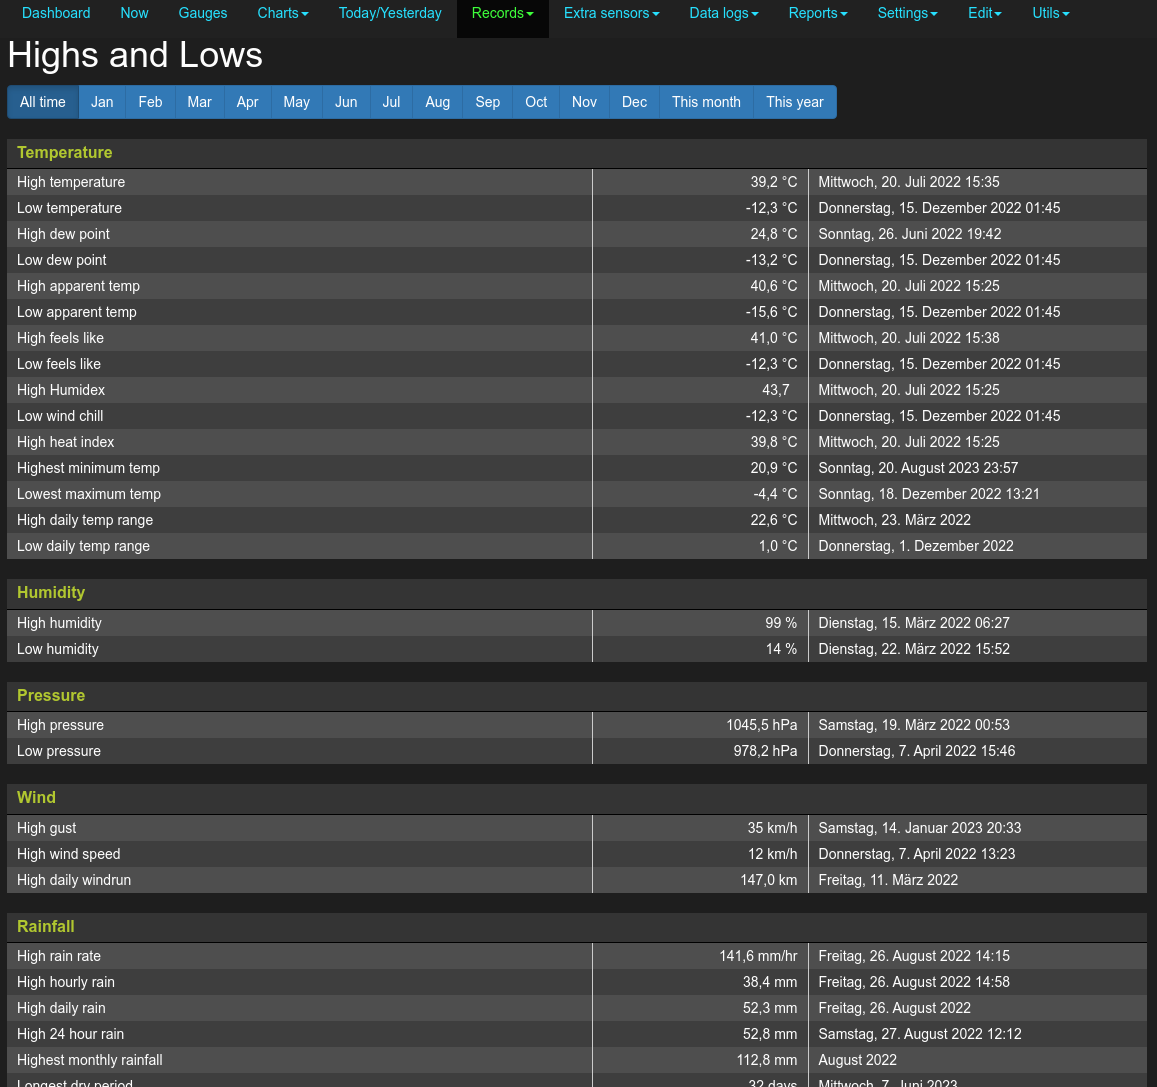Navigate to the Gauges page
Image resolution: width=1157 pixels, height=1087 pixels.
pos(203,13)
